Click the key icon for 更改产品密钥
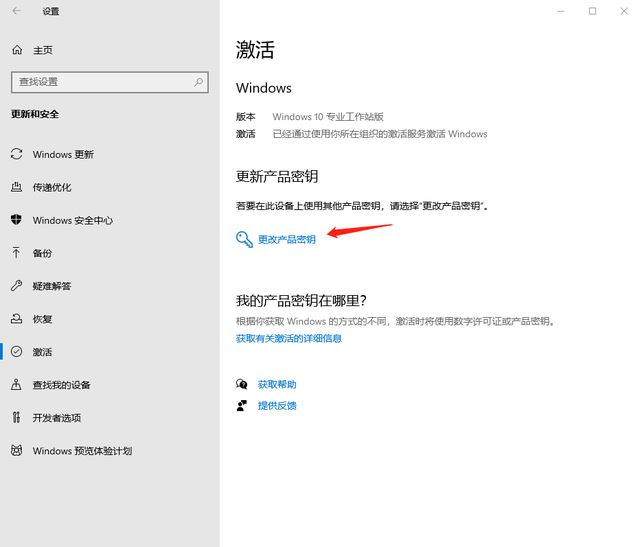The image size is (640, 547). pyautogui.click(x=244, y=239)
